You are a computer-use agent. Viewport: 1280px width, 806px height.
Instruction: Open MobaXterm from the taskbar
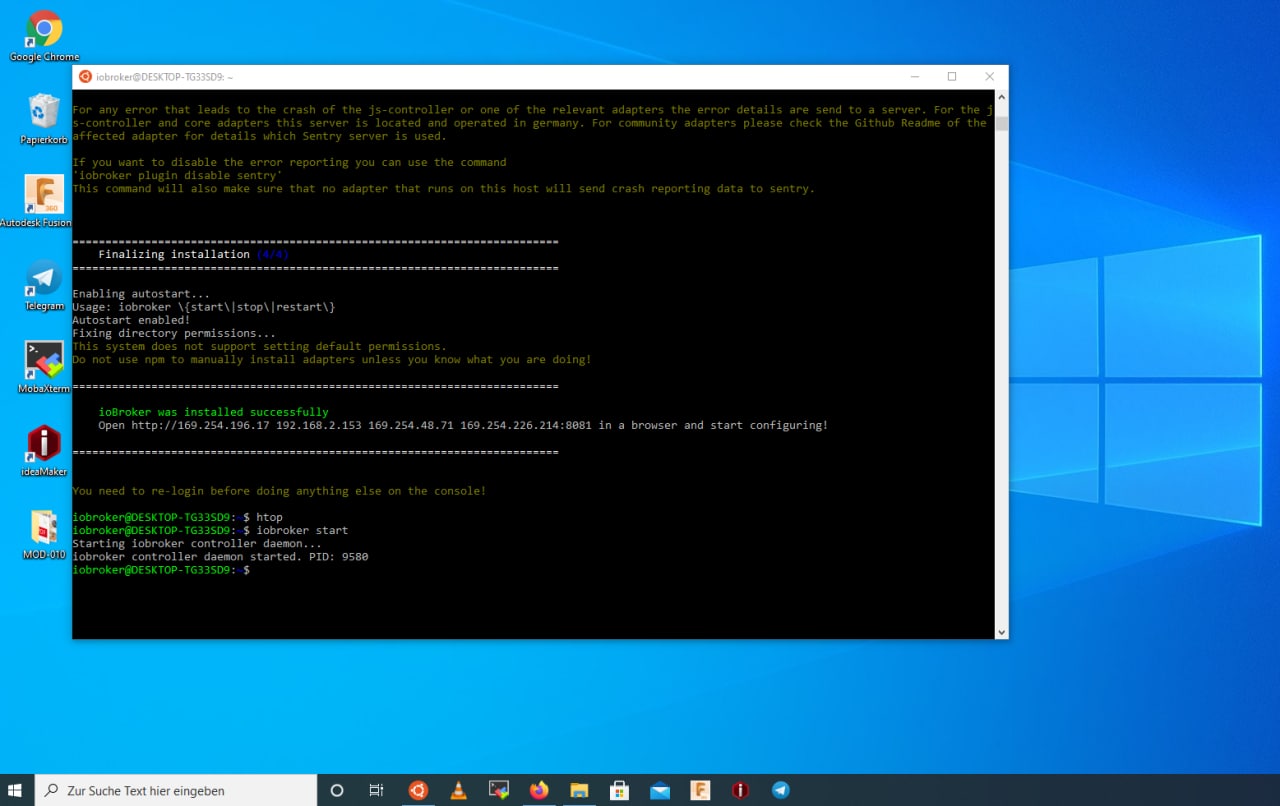pyautogui.click(x=499, y=790)
